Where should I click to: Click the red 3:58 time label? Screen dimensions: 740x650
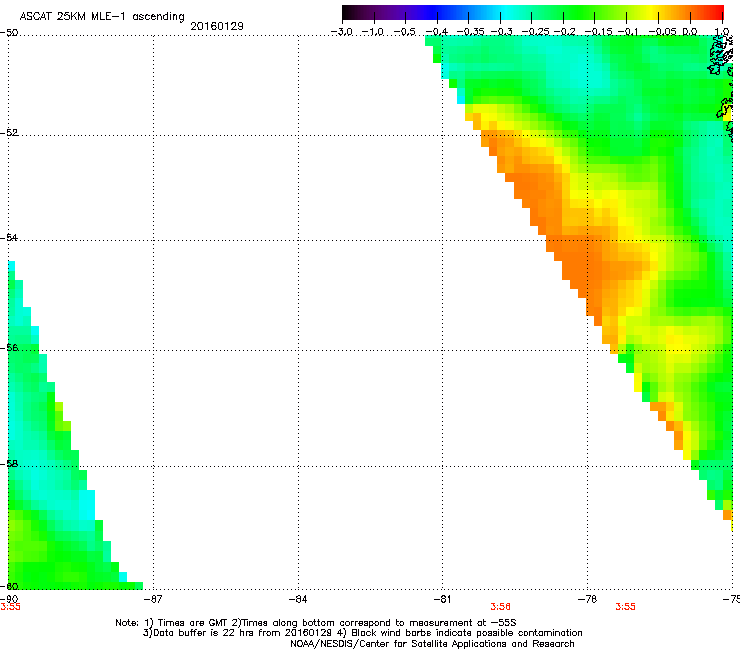500,607
